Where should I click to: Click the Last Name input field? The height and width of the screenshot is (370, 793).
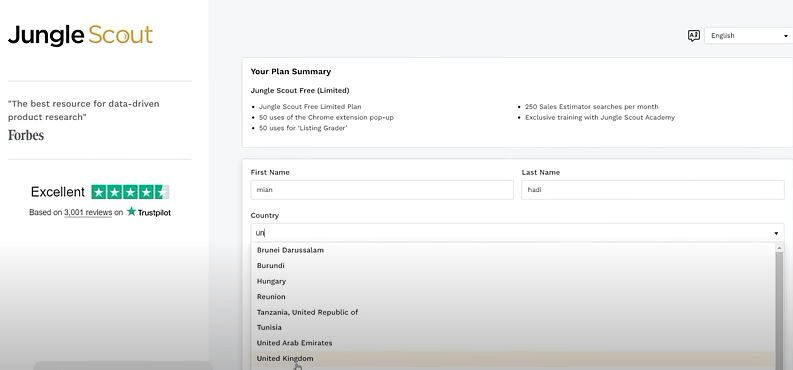pos(653,190)
